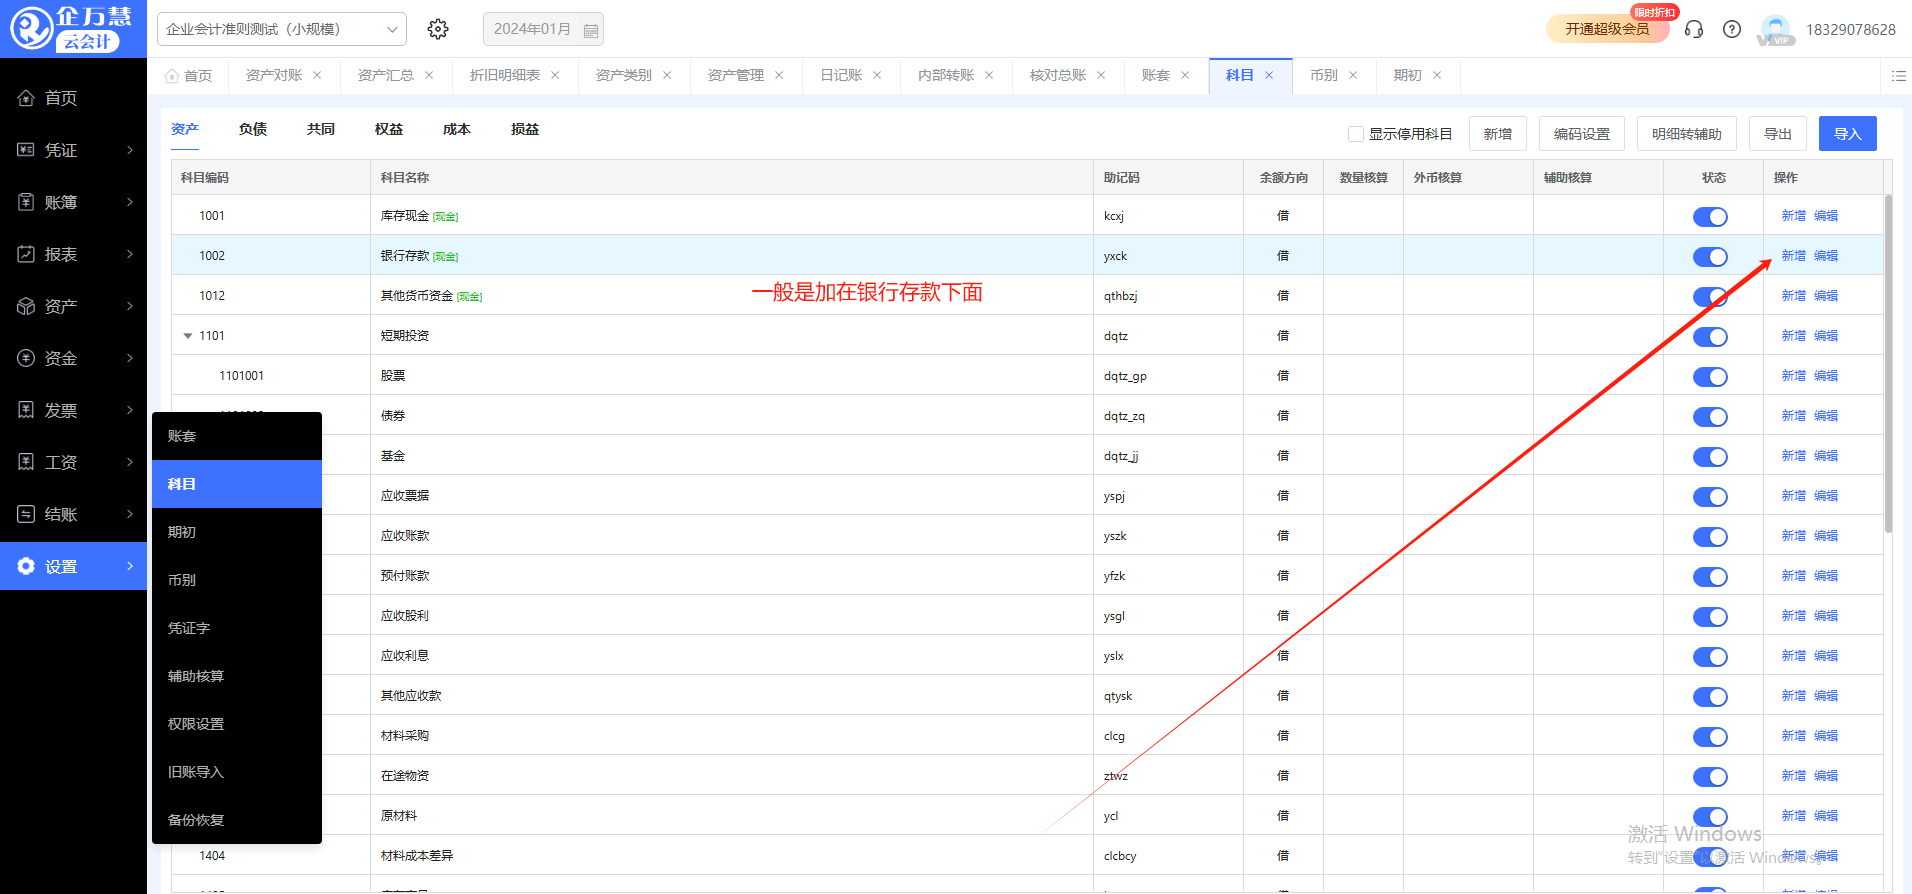
Task: Click the 明细转辅助 button
Action: pyautogui.click(x=1687, y=134)
